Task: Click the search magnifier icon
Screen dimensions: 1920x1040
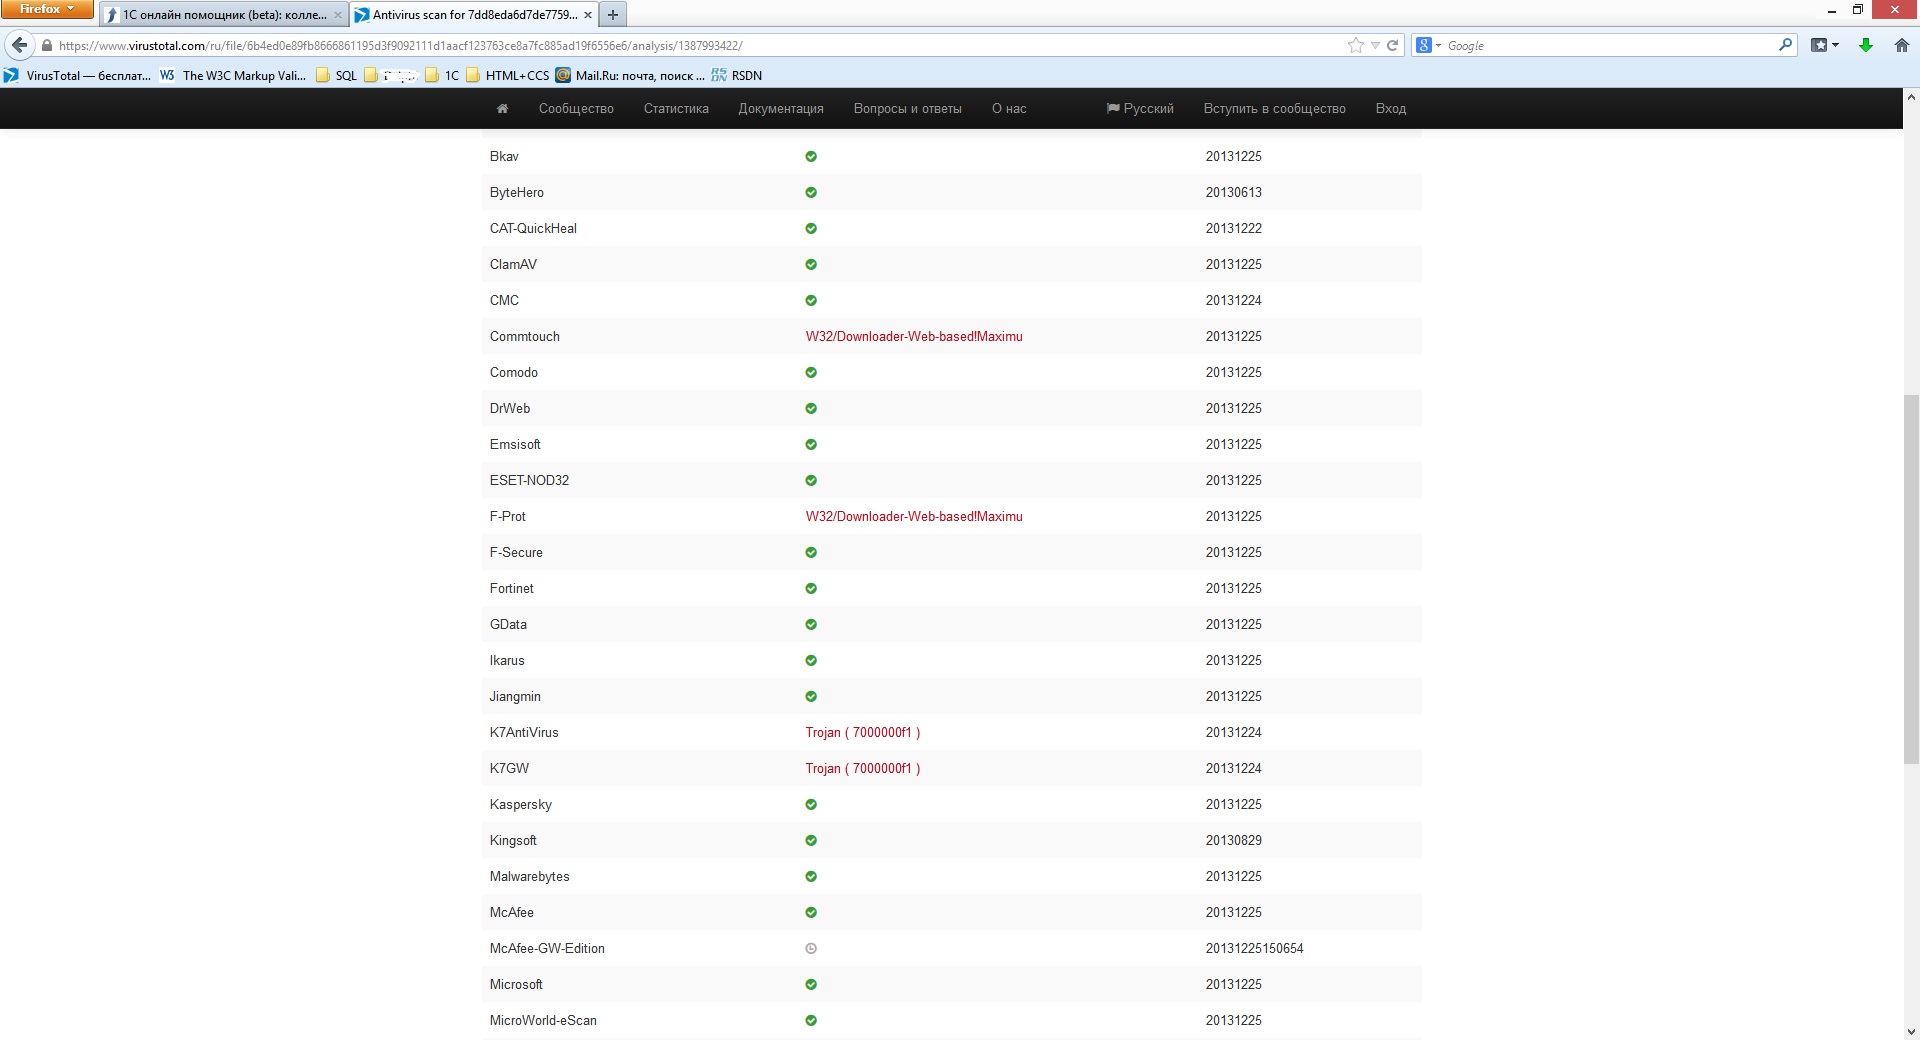Action: tap(1785, 45)
